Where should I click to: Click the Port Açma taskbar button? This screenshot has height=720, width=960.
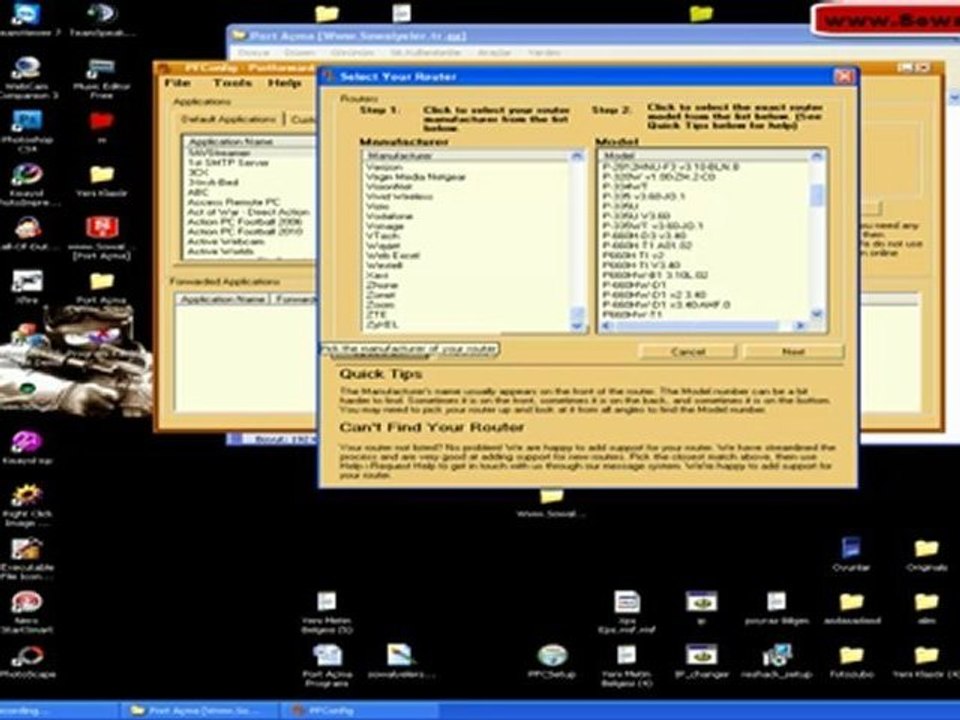(199, 711)
